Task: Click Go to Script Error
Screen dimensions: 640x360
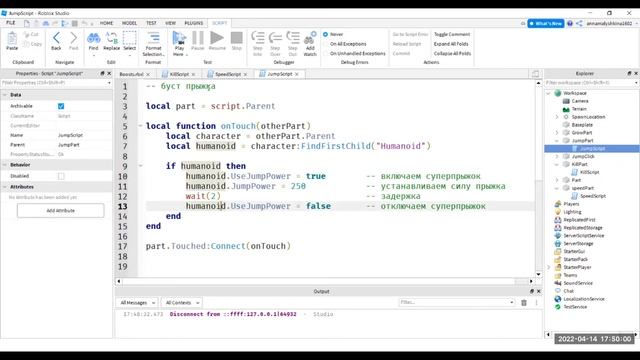Action: (410, 34)
